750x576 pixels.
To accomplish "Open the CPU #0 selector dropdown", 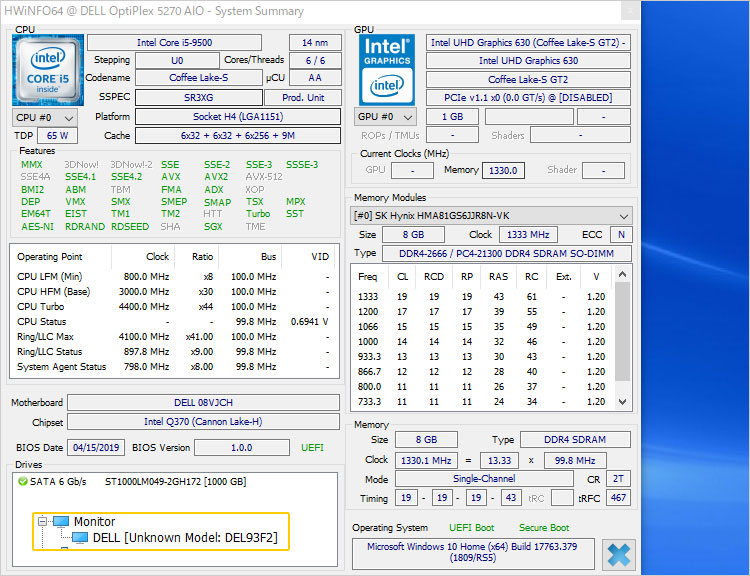I will point(45,118).
